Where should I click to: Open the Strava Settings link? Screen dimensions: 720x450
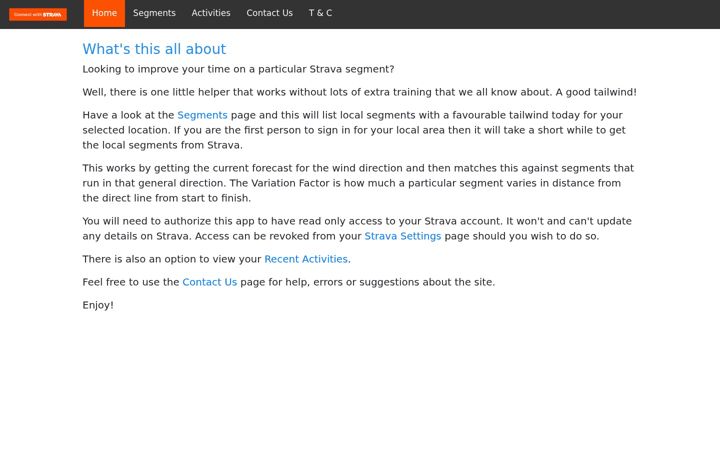[x=403, y=236]
